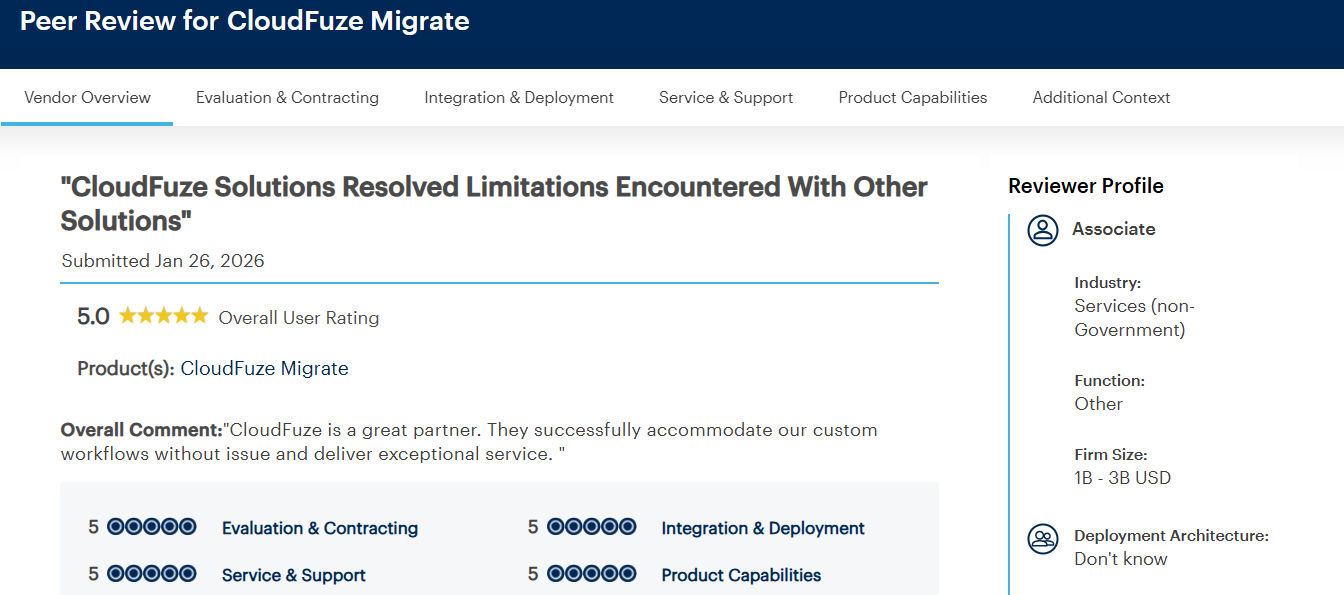Open the Product Capabilities tab

(x=912, y=97)
